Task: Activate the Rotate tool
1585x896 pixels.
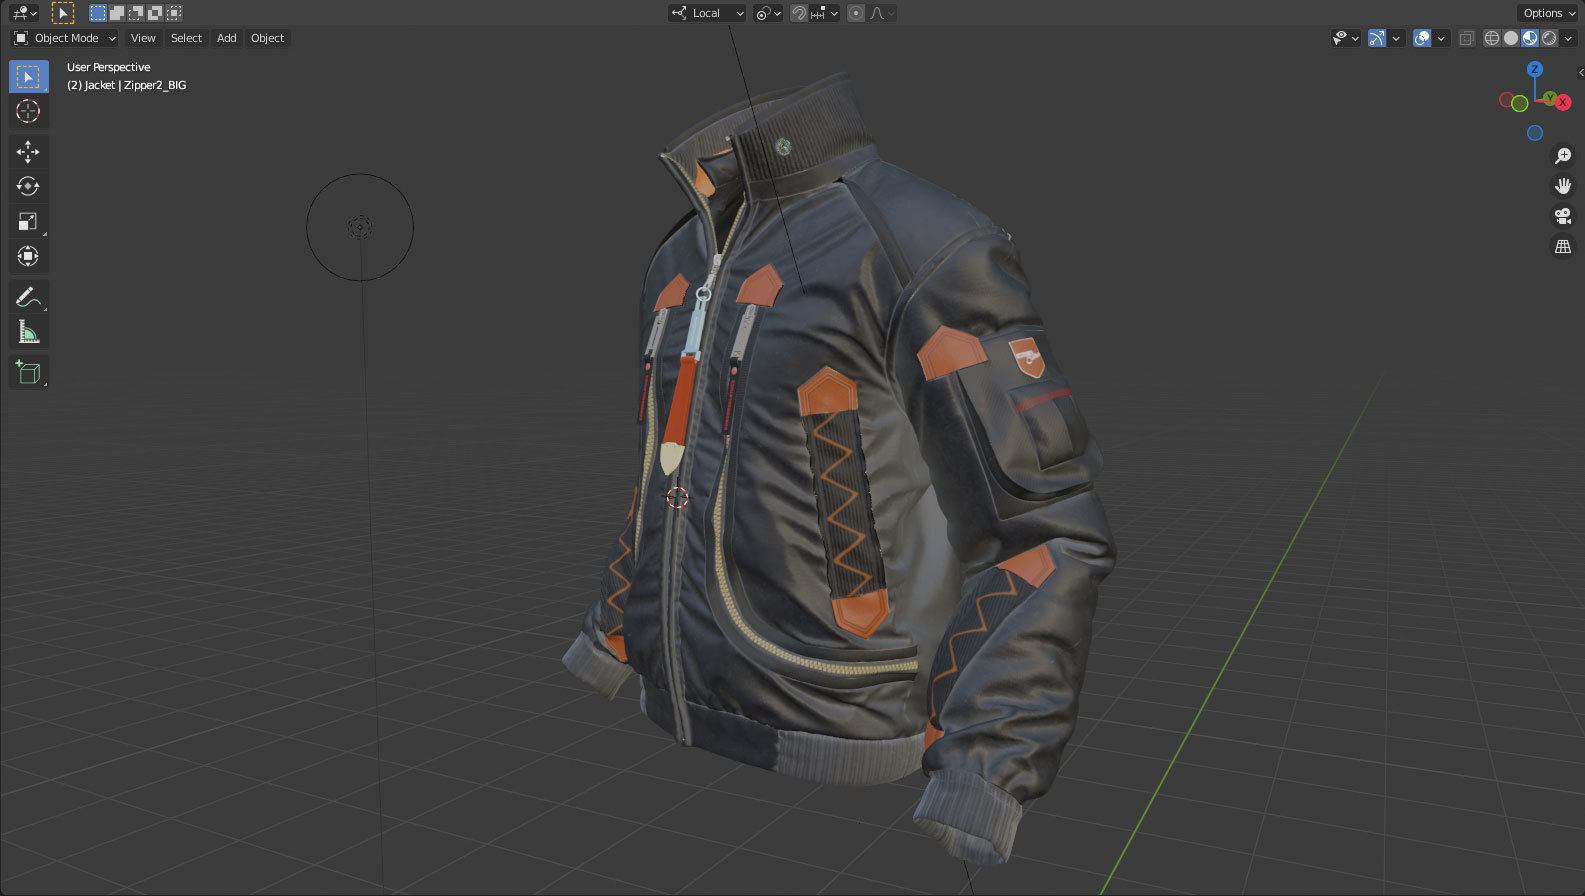Action: 28,187
